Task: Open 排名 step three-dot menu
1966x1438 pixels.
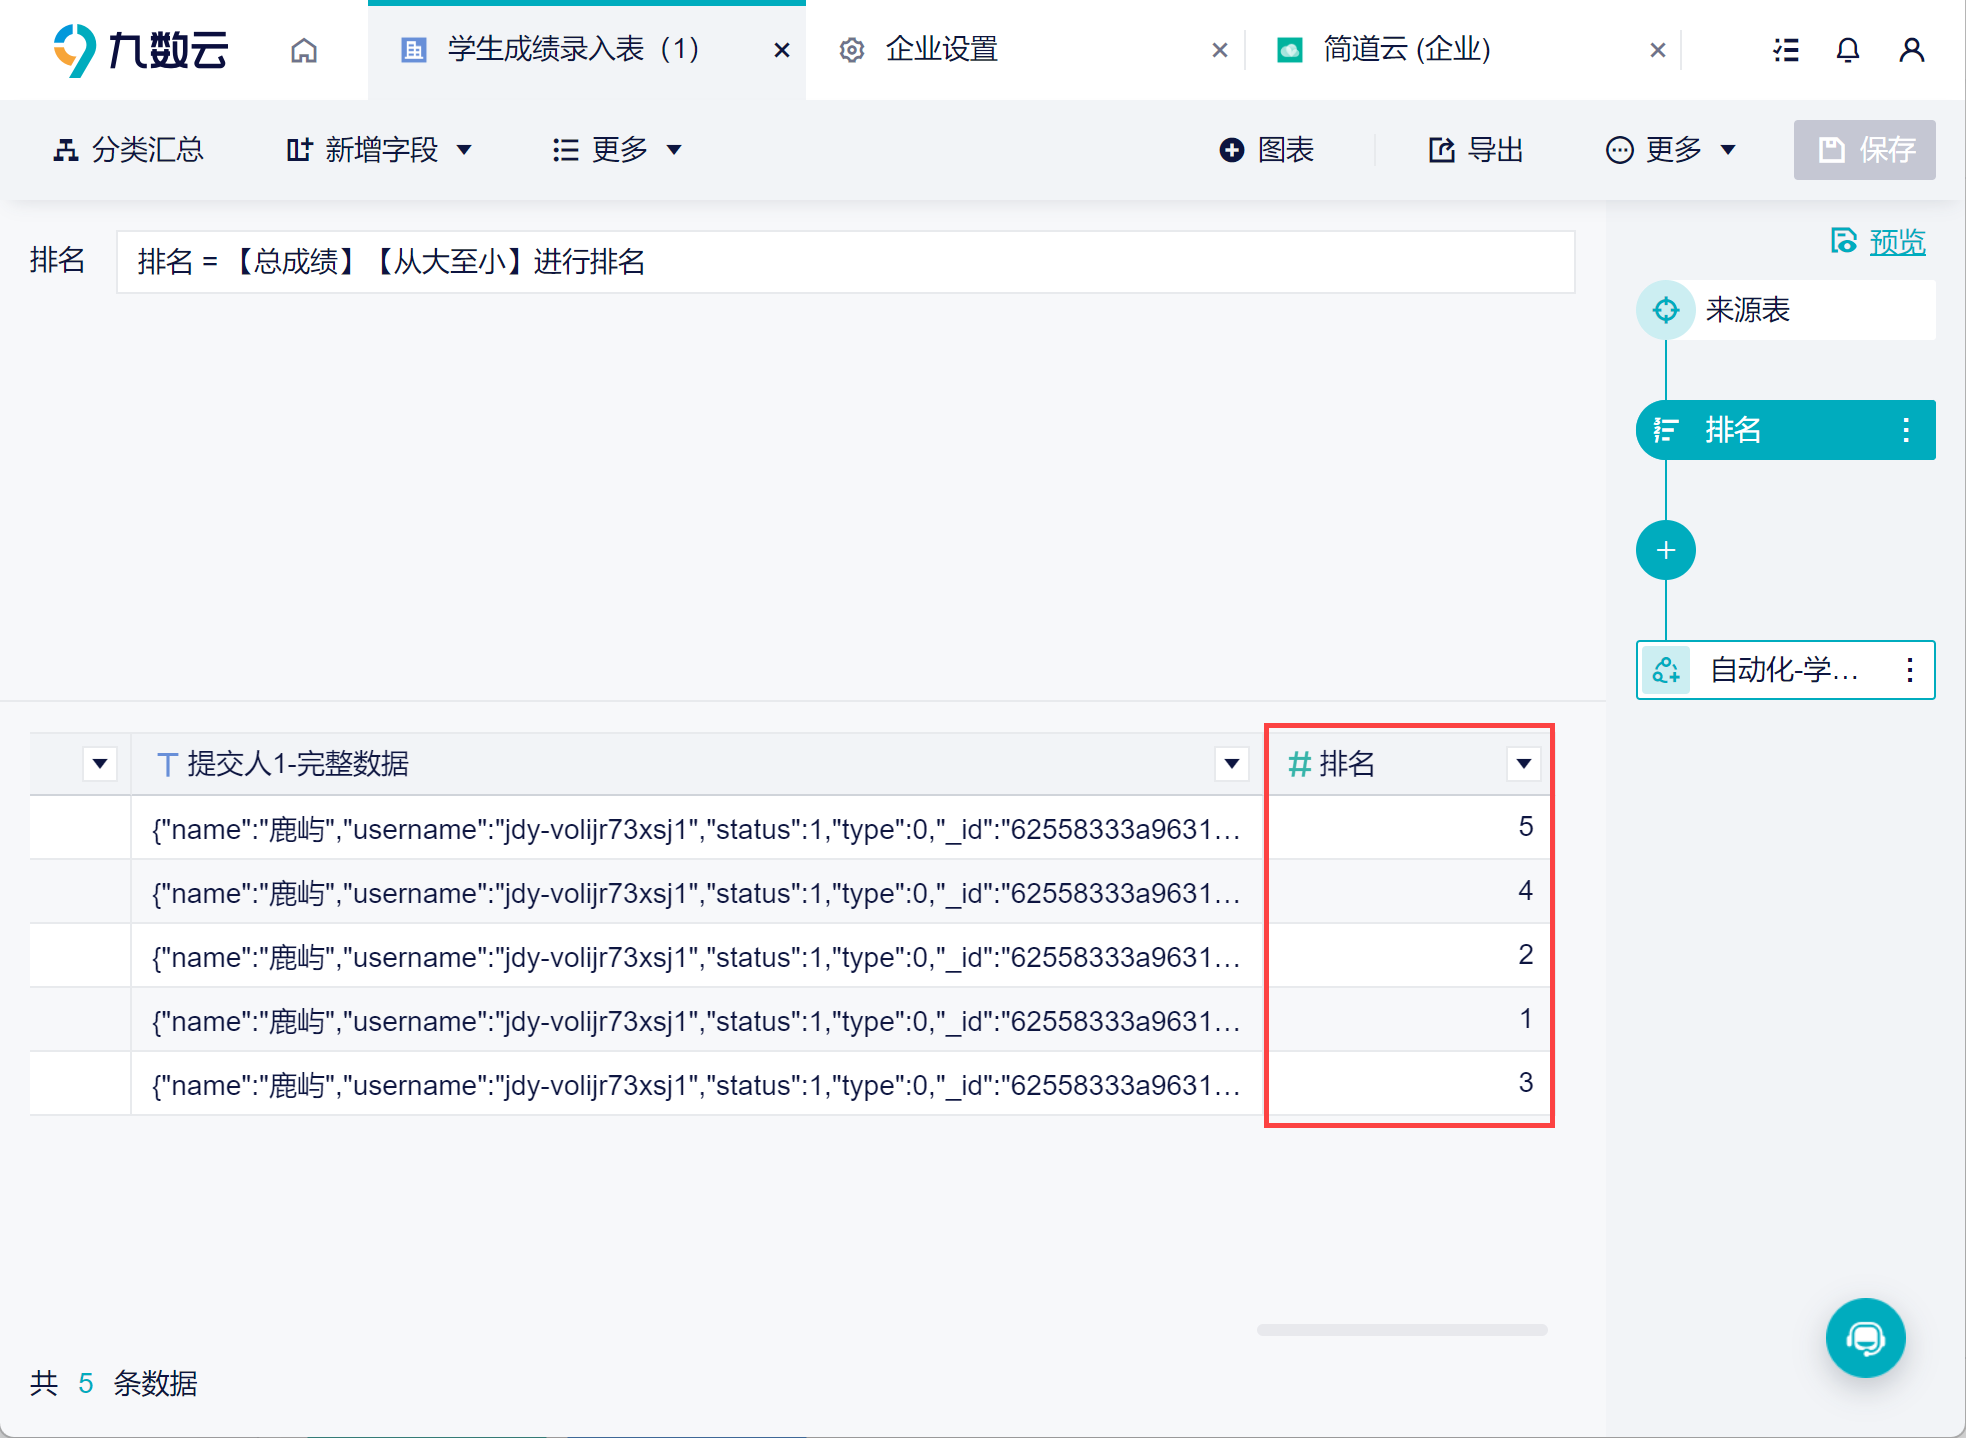Action: (x=1906, y=430)
